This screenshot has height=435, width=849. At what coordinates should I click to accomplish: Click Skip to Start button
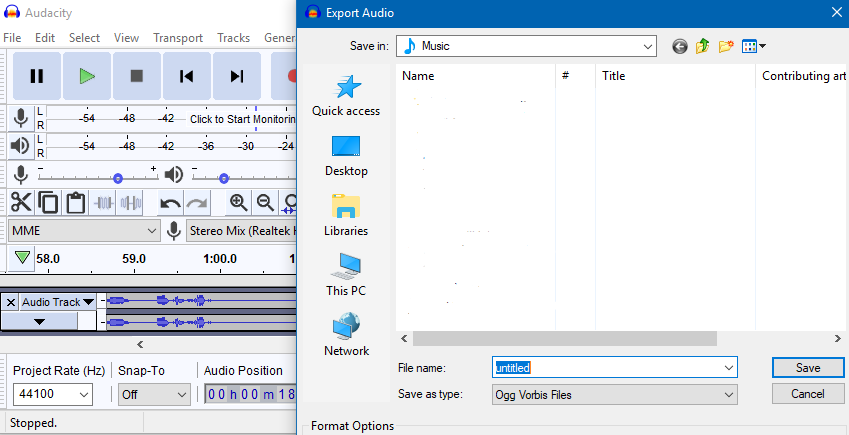click(x=186, y=76)
